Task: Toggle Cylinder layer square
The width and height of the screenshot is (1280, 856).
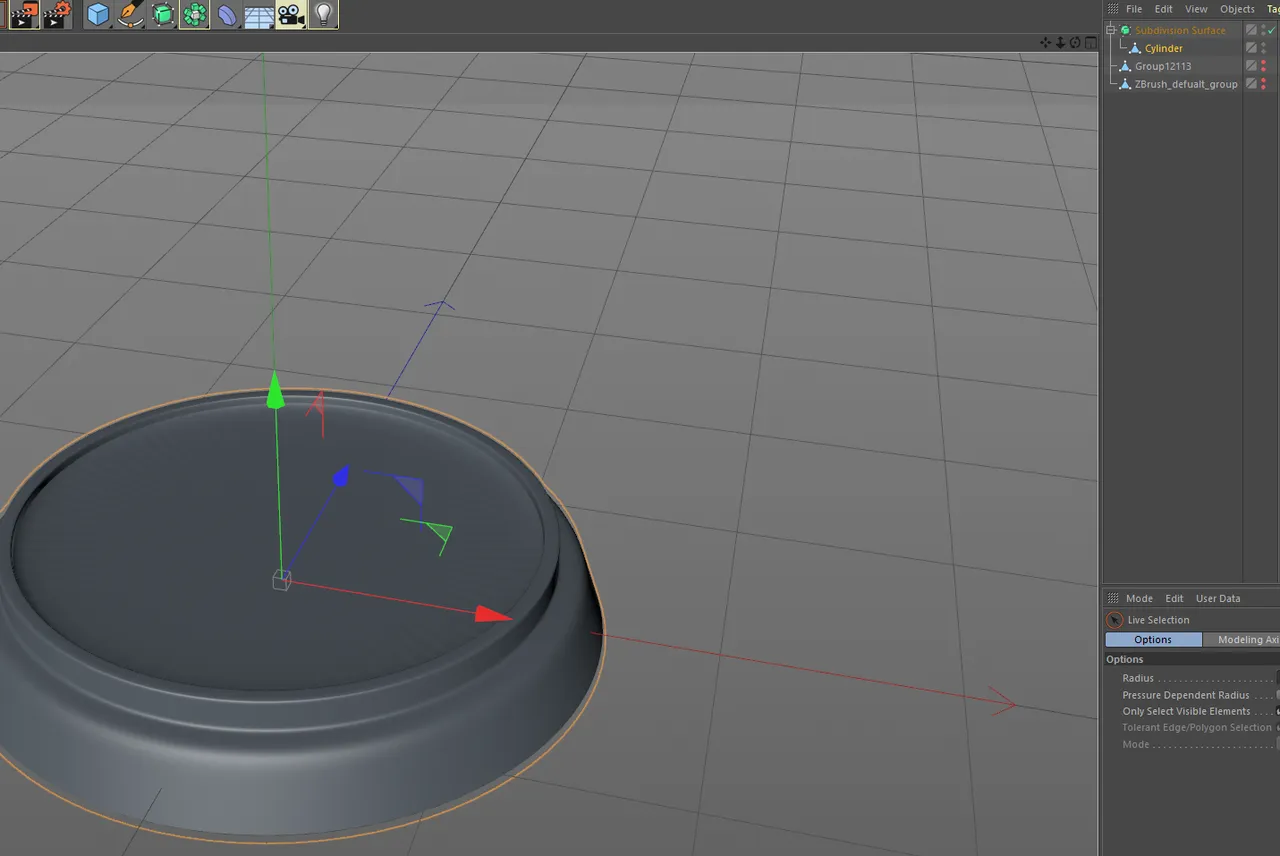Action: (1251, 48)
